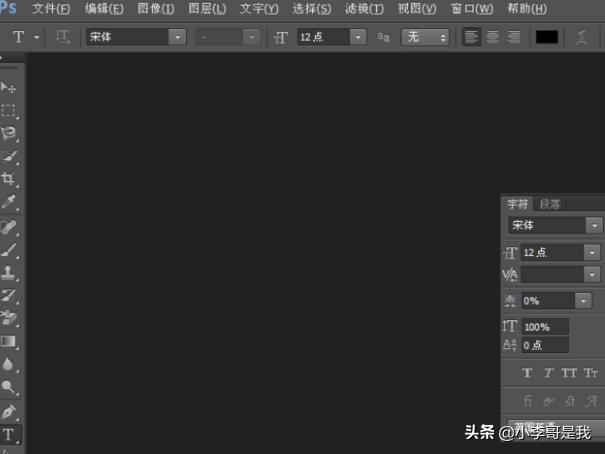Viewport: 605px width, 454px height.
Task: Click the black text color swatch
Action: tap(546, 37)
